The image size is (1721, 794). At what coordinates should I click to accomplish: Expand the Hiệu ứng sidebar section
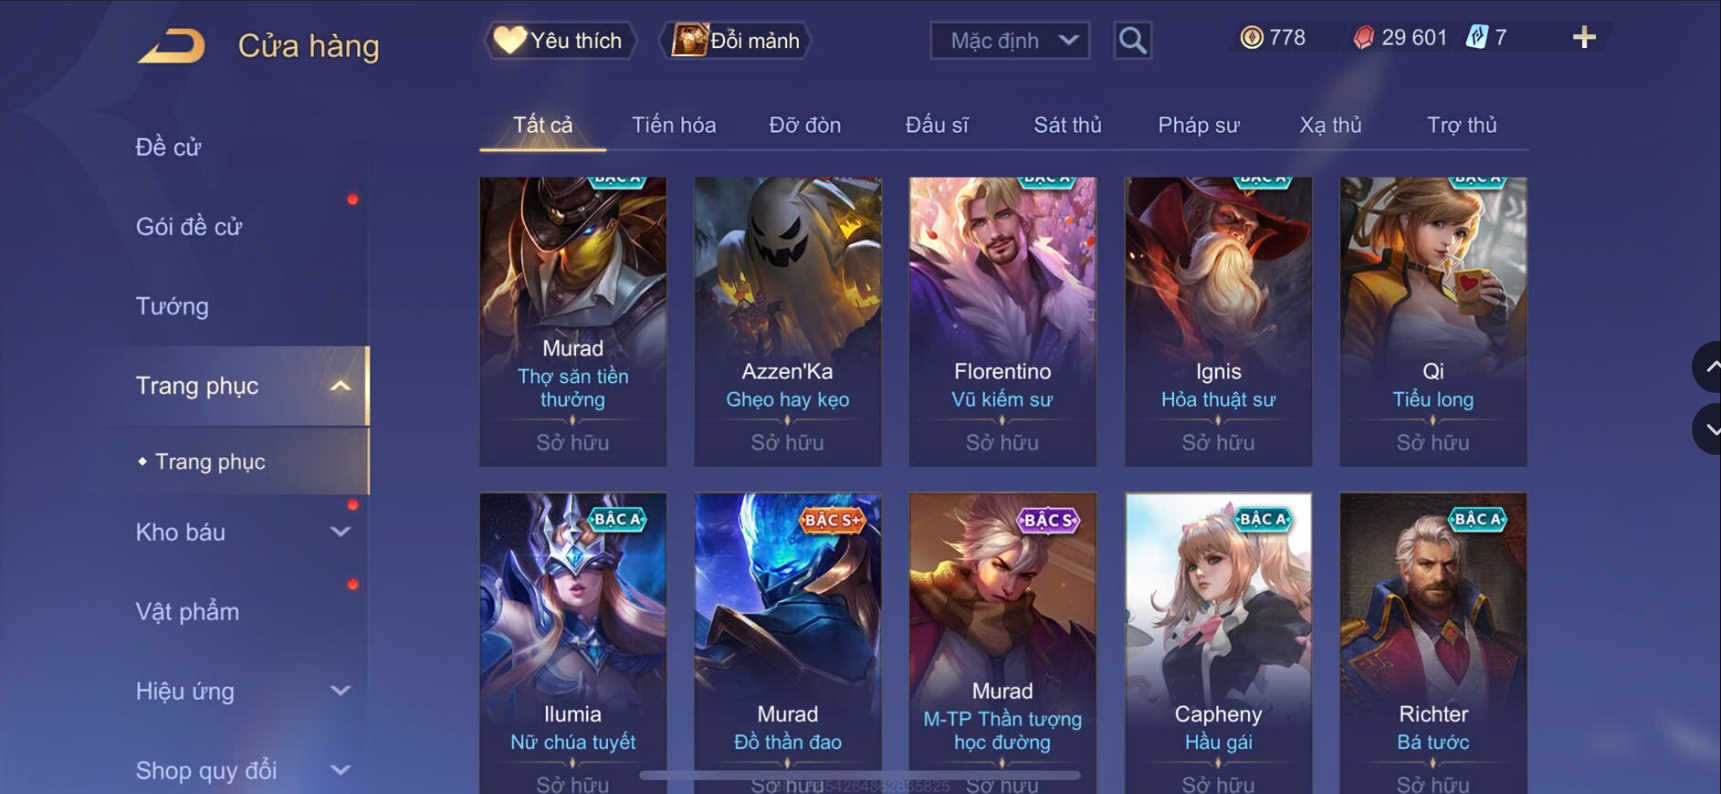point(340,691)
